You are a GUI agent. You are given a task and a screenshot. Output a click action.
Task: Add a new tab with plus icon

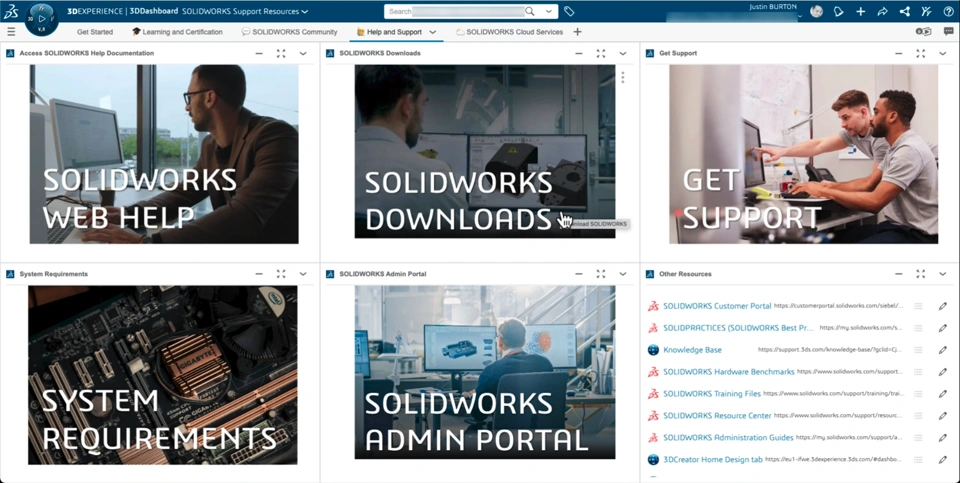[577, 32]
